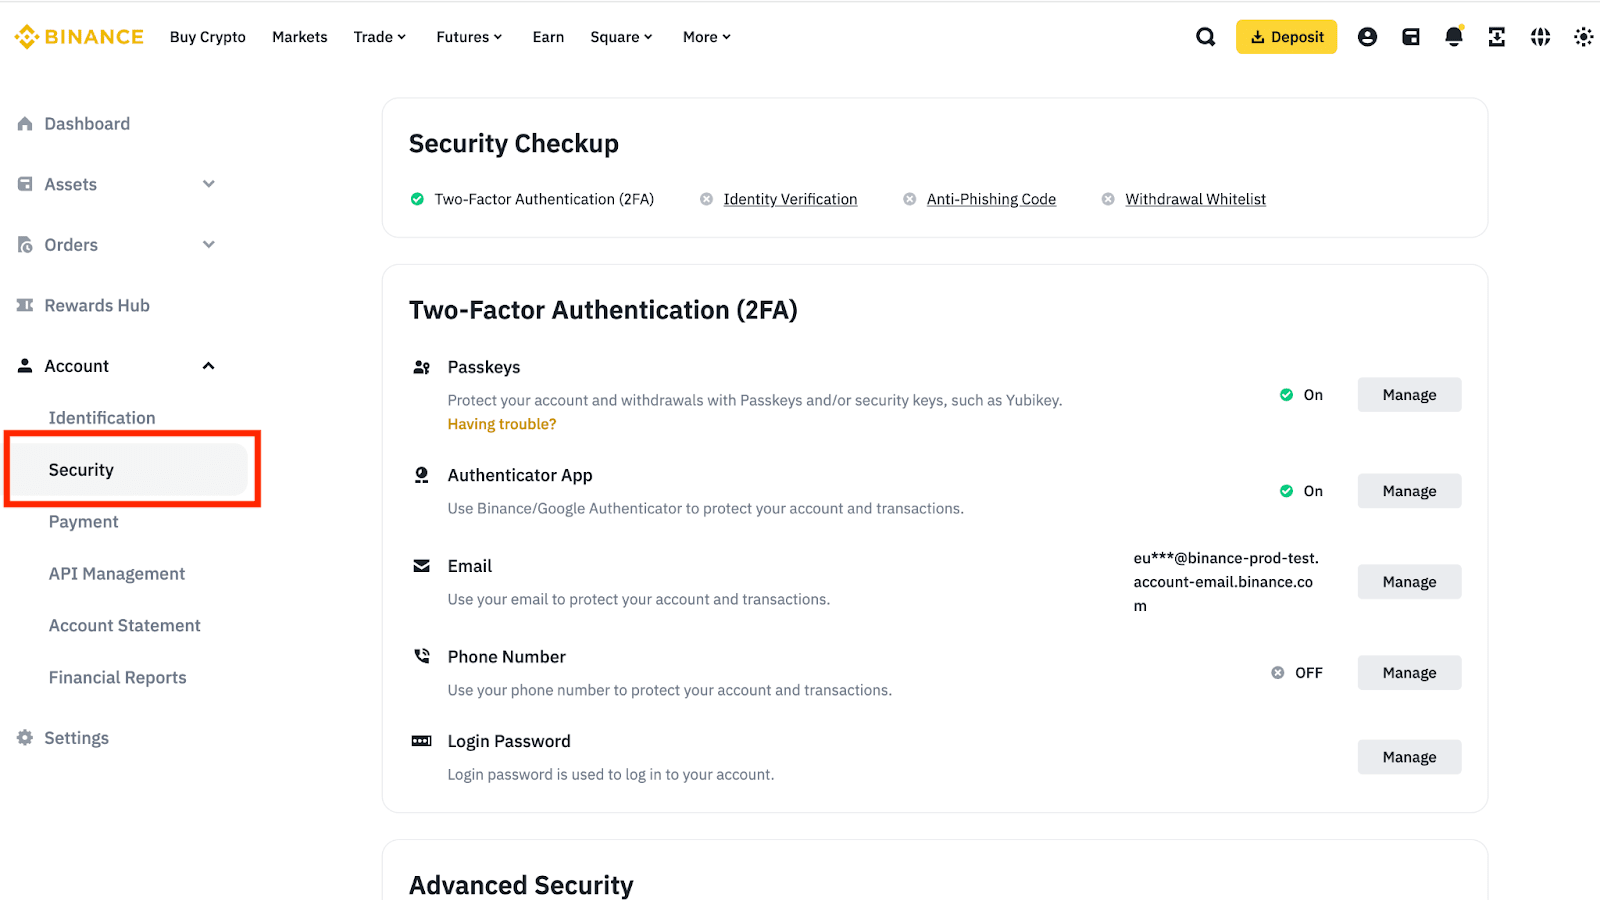Manage the Passkeys setting
The height and width of the screenshot is (901, 1600).
point(1409,395)
